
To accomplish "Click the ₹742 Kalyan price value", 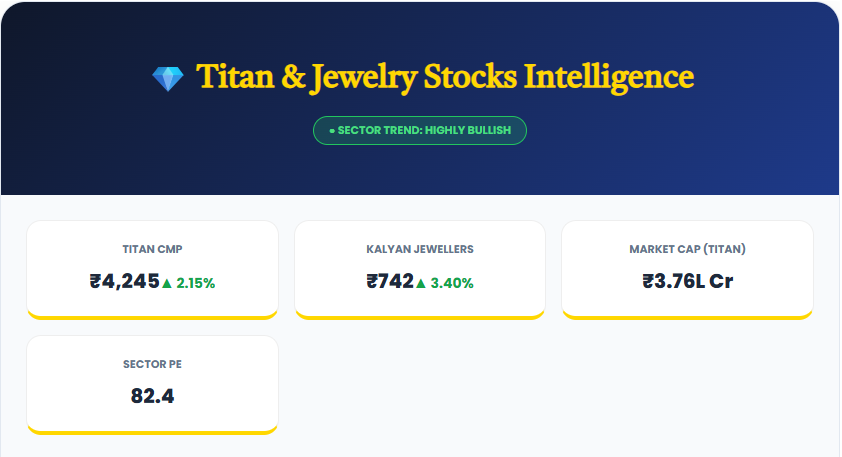I will [390, 281].
